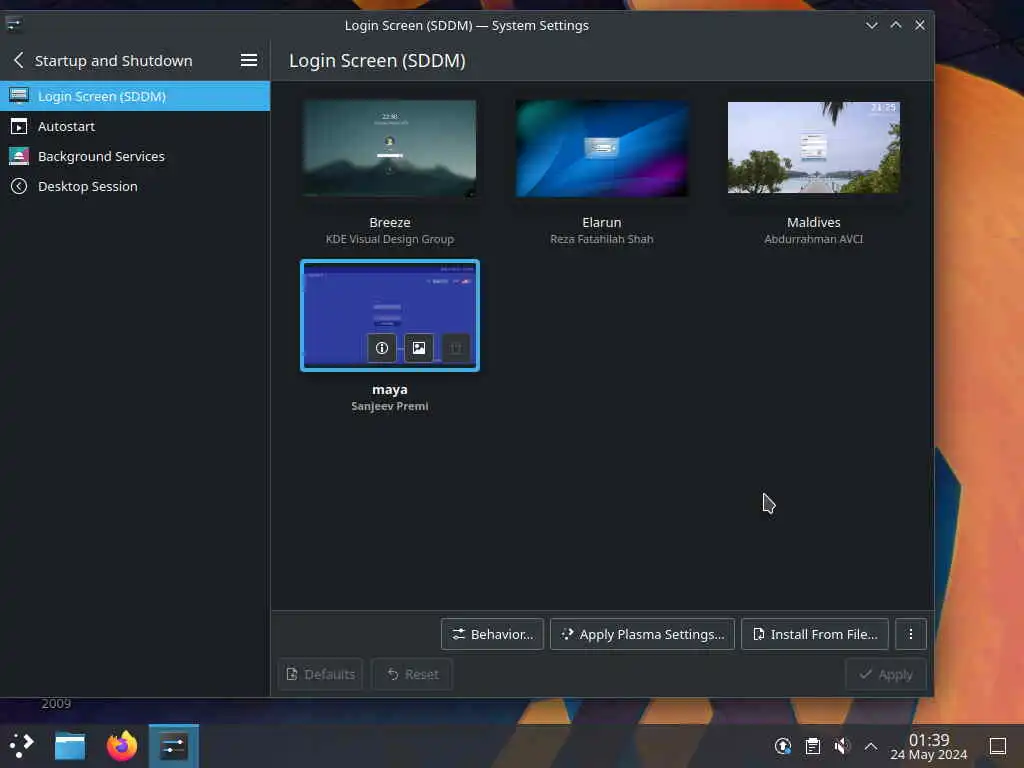Open the window menu icon in title bar
Screen dimensions: 1024x768
(x=14, y=25)
